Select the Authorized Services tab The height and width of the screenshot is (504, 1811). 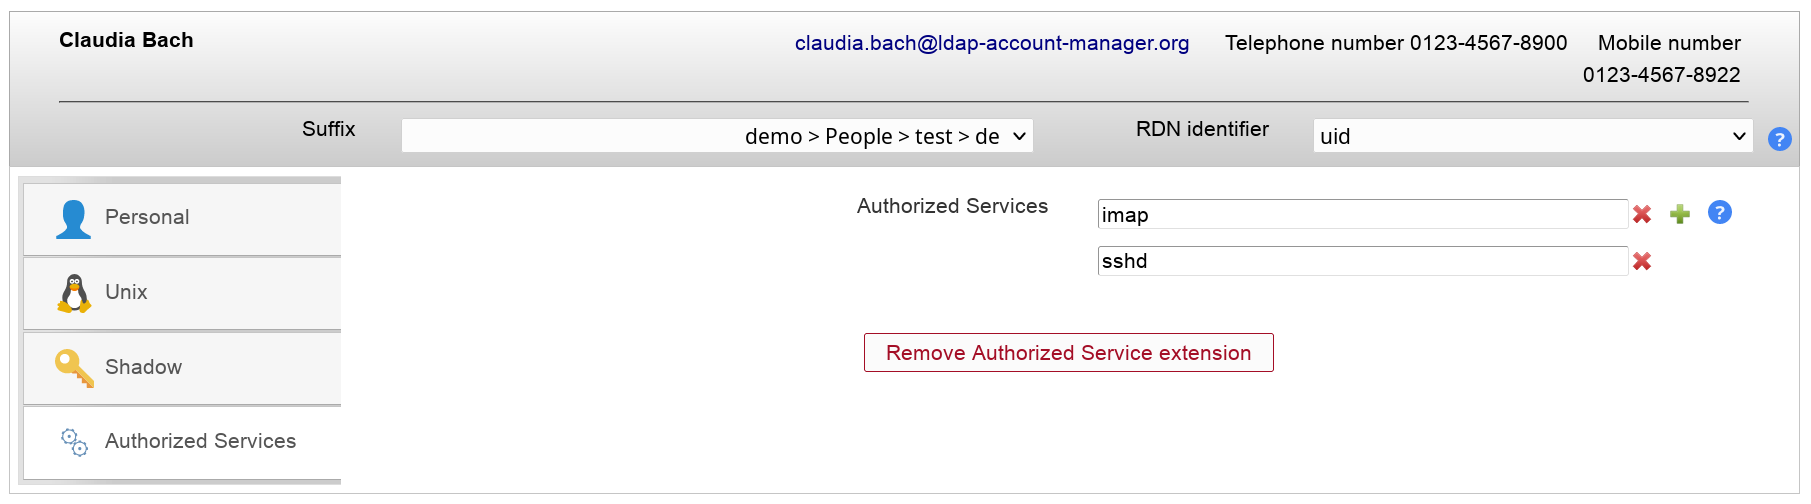coord(200,441)
